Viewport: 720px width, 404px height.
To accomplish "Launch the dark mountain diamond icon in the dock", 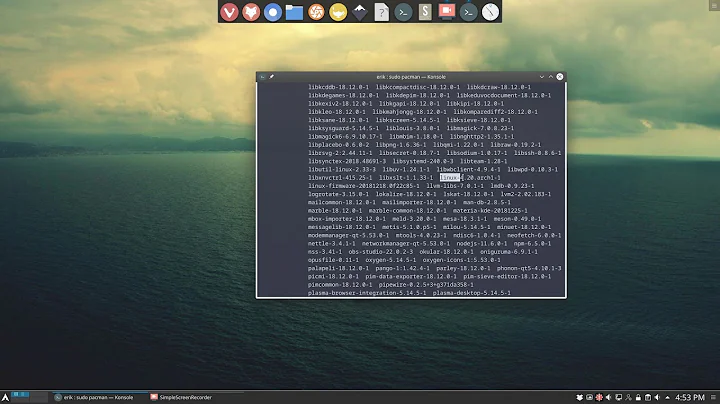I will click(x=360, y=12).
